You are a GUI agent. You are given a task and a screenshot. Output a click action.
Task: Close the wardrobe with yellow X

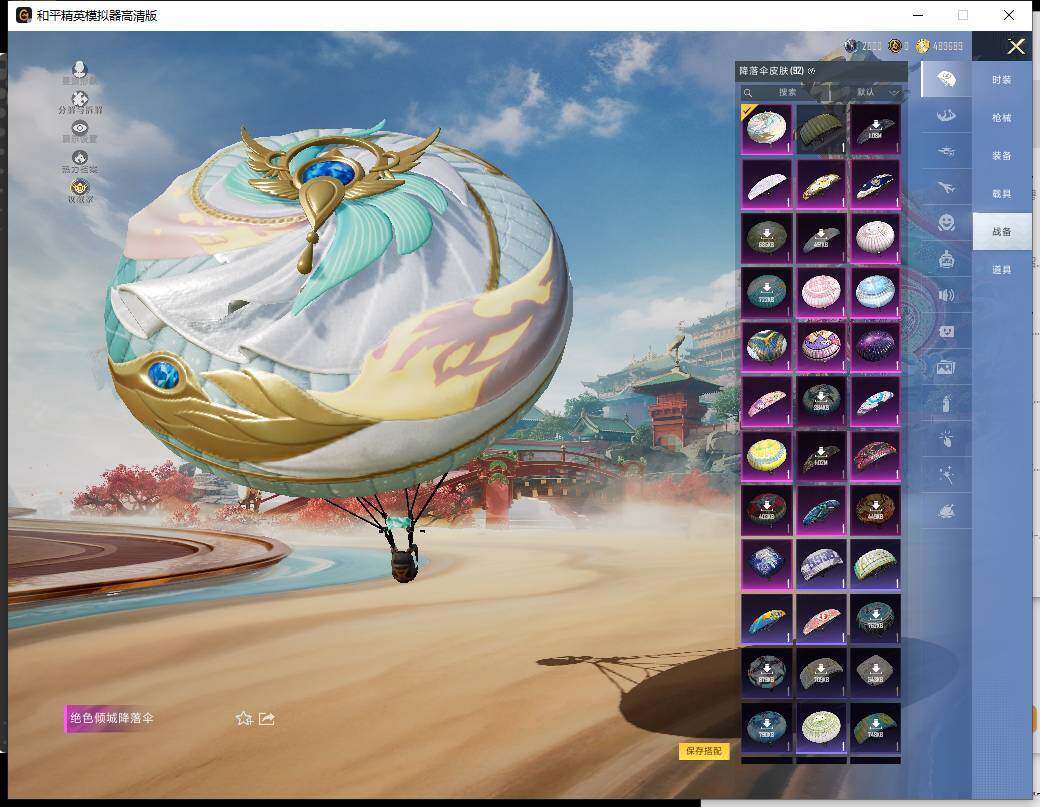(x=1016, y=46)
